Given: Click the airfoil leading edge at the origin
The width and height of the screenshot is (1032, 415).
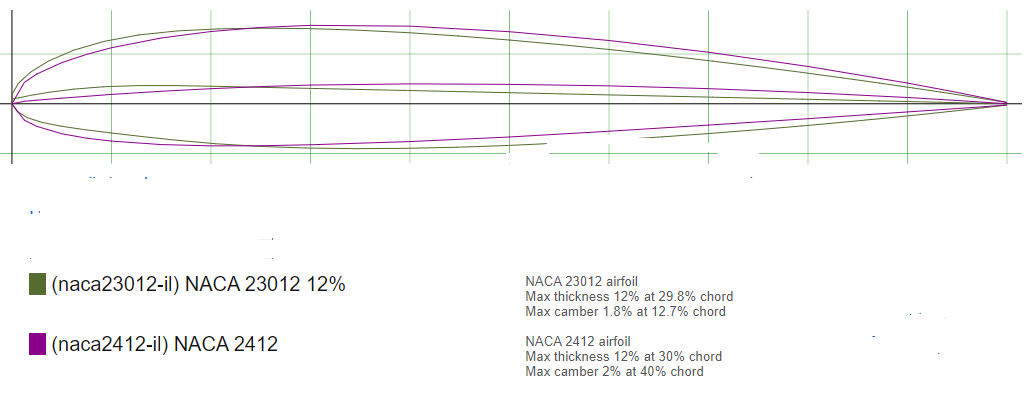Looking at the screenshot, I should [x=13, y=103].
